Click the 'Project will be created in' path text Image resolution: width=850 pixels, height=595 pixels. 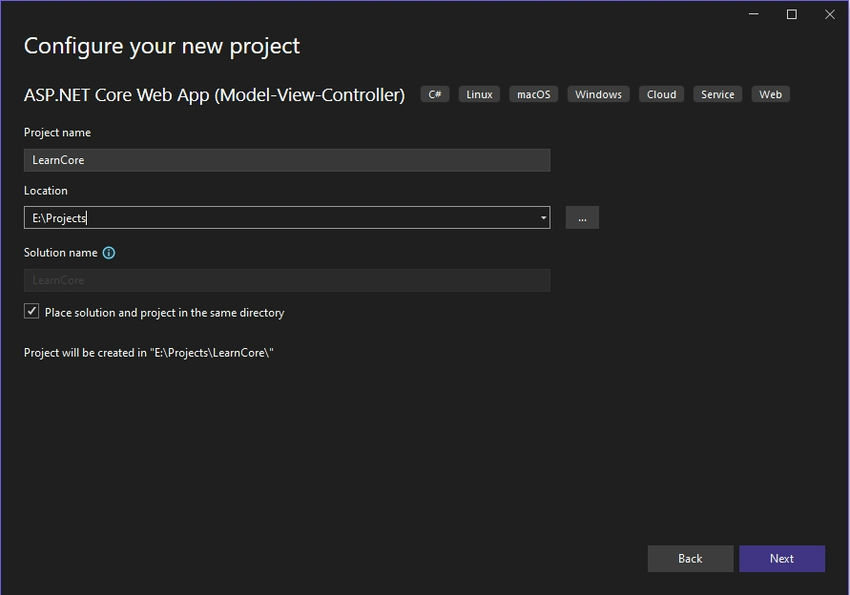[149, 353]
